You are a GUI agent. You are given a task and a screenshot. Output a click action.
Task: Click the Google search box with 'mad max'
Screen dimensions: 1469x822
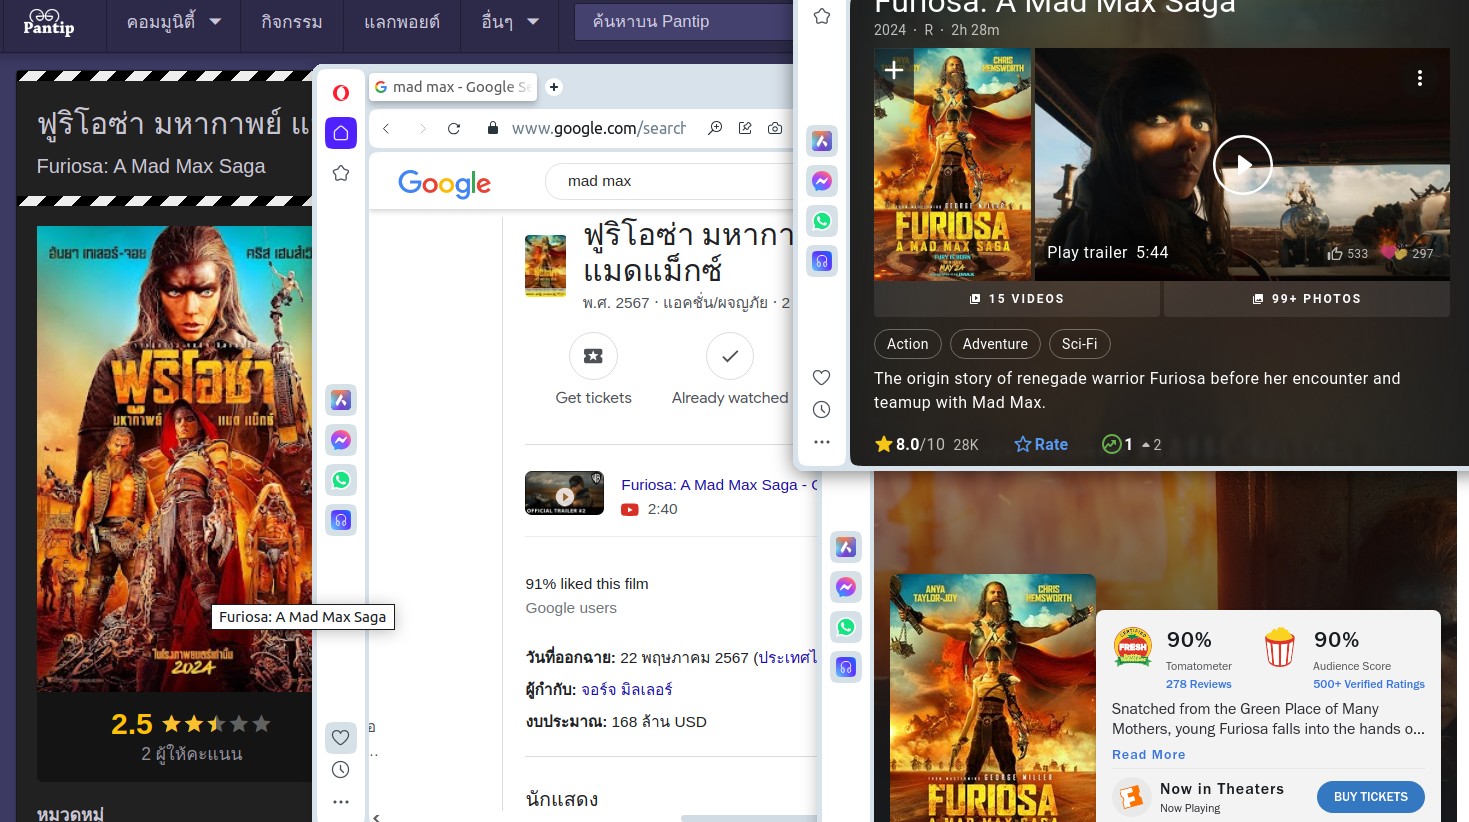point(670,181)
